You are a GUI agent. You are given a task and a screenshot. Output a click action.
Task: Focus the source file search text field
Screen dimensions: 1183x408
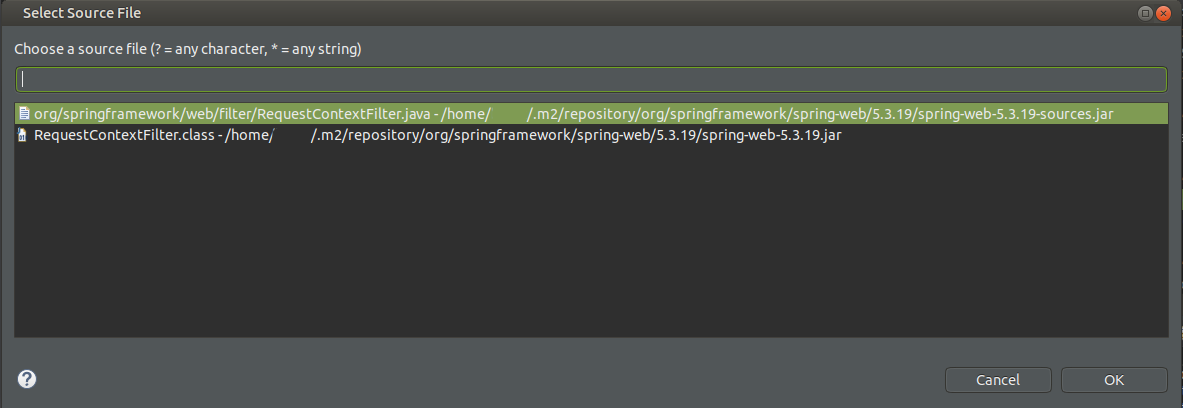click(592, 78)
